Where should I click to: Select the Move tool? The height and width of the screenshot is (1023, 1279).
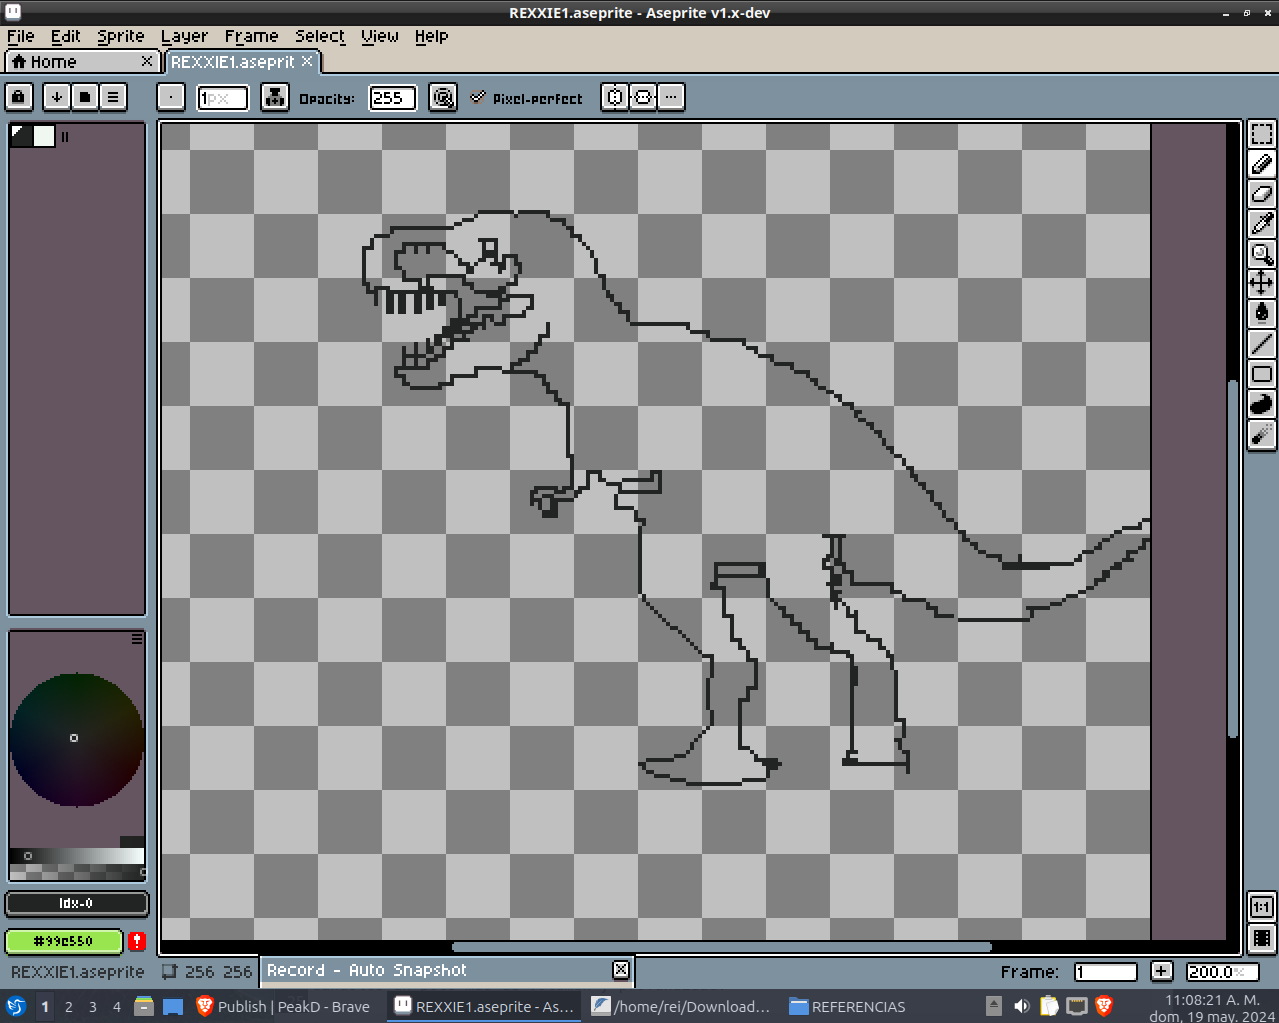point(1262,283)
